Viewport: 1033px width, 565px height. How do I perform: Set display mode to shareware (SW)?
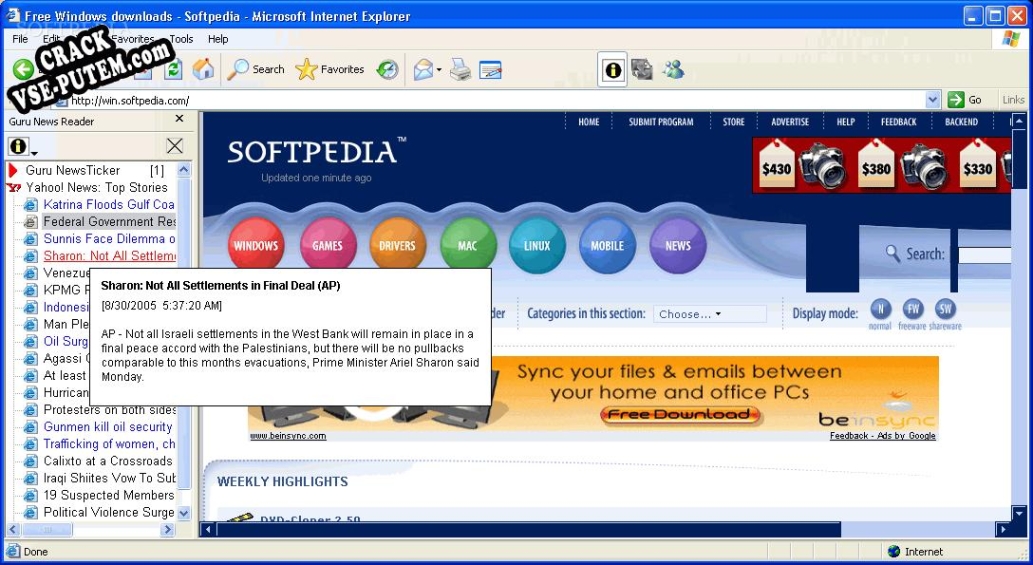945,309
